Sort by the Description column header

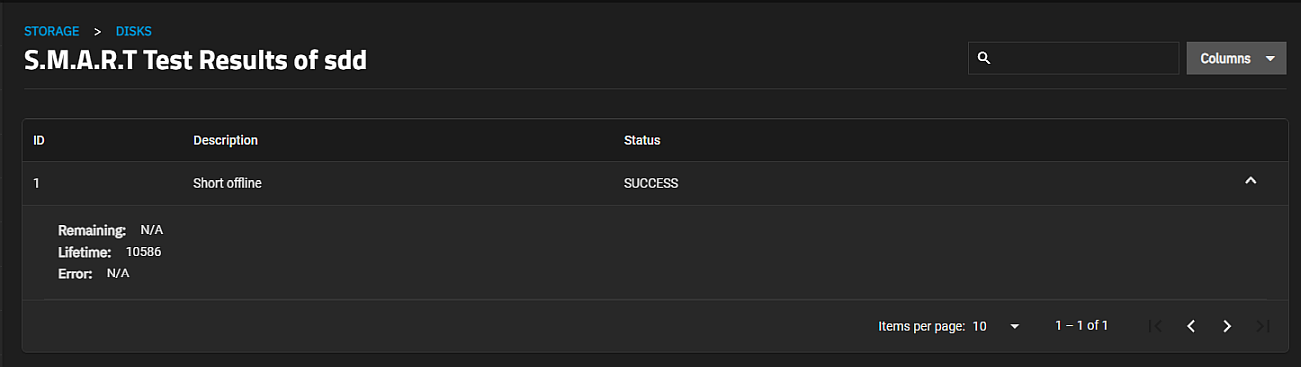[225, 140]
